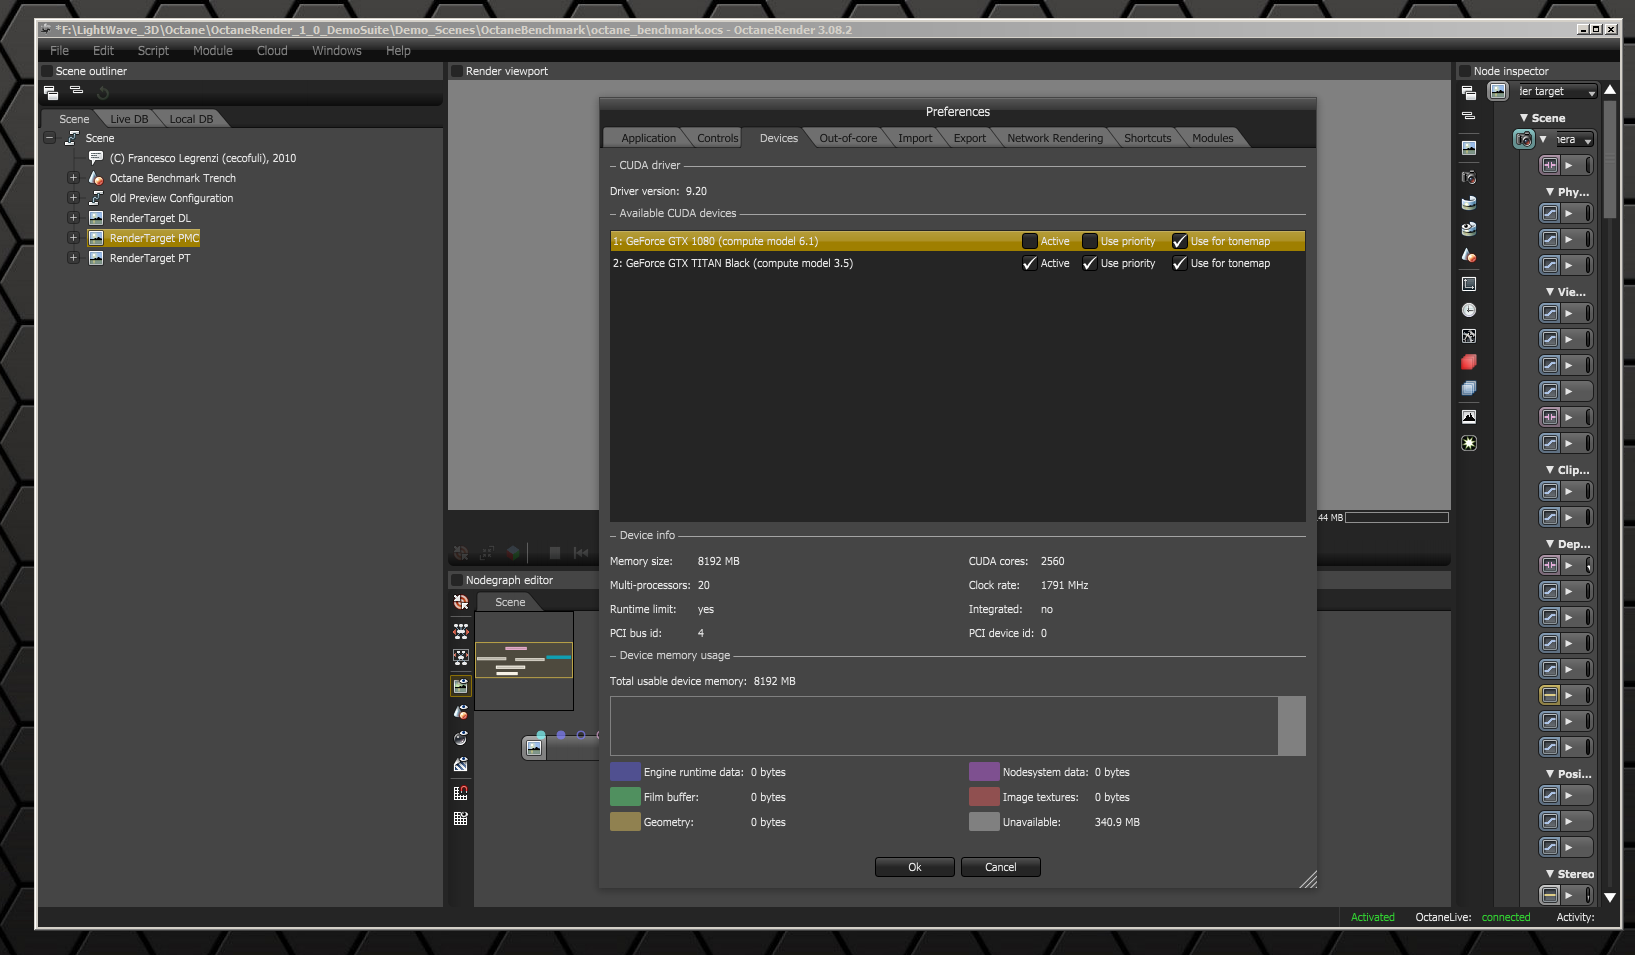Switch to the Network Rendering tab

1055,138
